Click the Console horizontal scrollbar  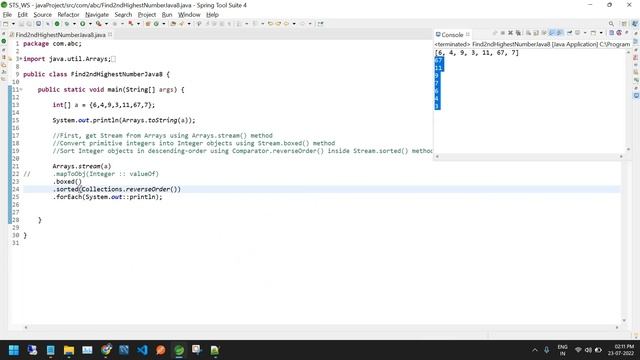(x=529, y=156)
